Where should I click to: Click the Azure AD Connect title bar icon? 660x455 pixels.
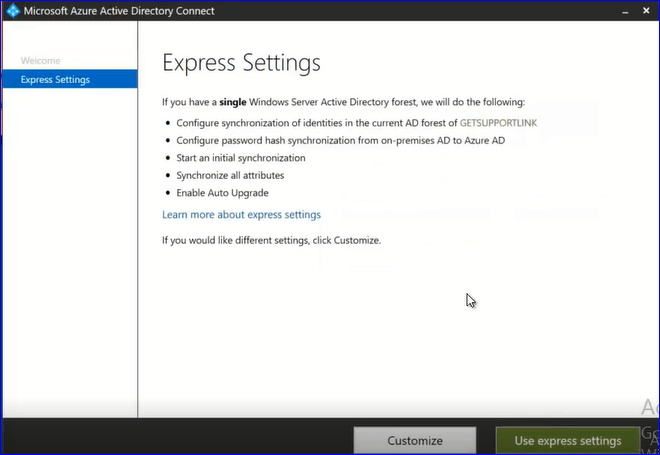[x=13, y=11]
